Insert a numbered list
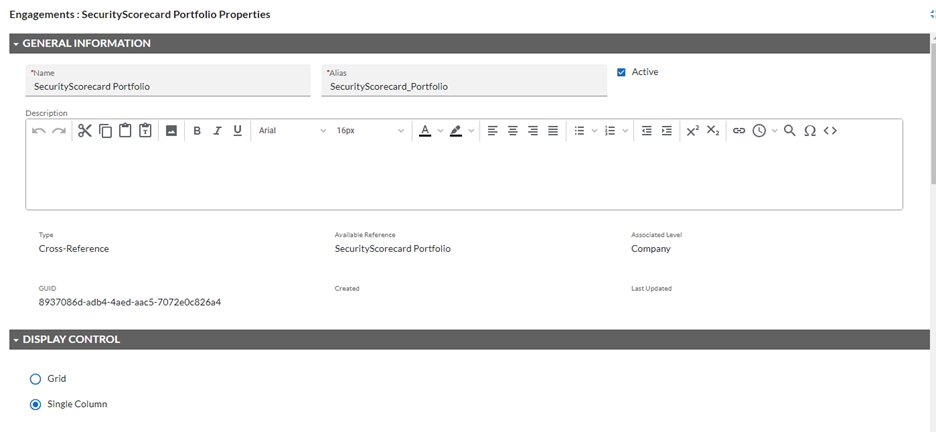This screenshot has height=432, width=936. [610, 131]
